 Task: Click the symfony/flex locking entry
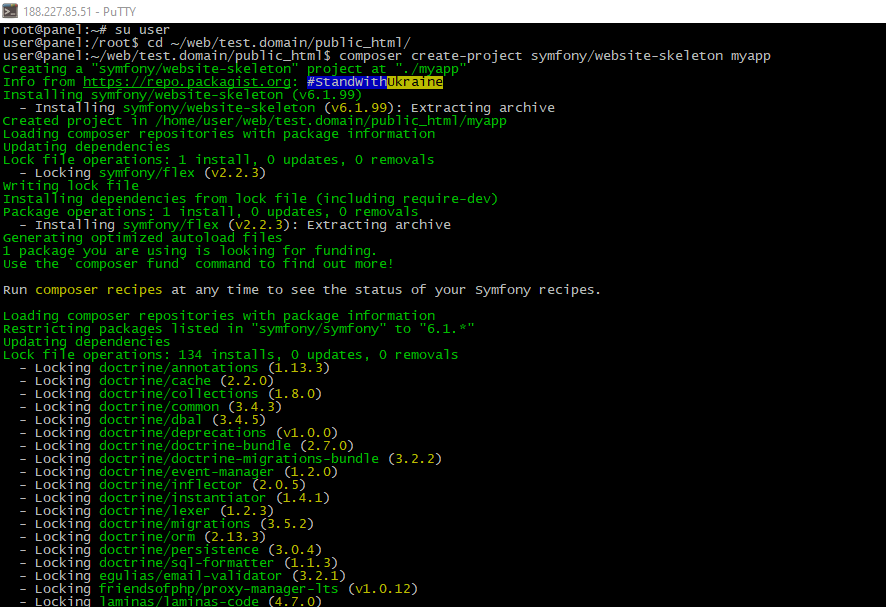click(x=142, y=173)
